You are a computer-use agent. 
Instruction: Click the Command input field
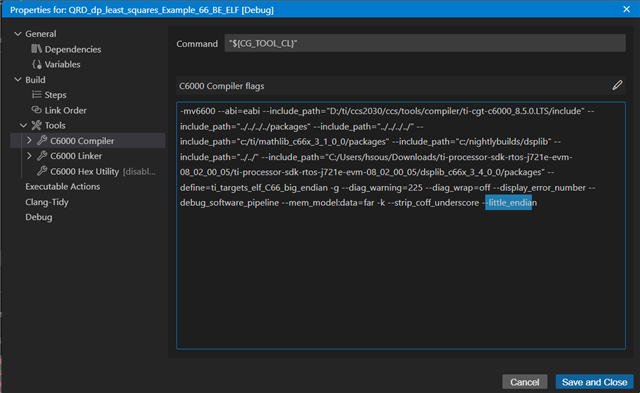click(425, 43)
